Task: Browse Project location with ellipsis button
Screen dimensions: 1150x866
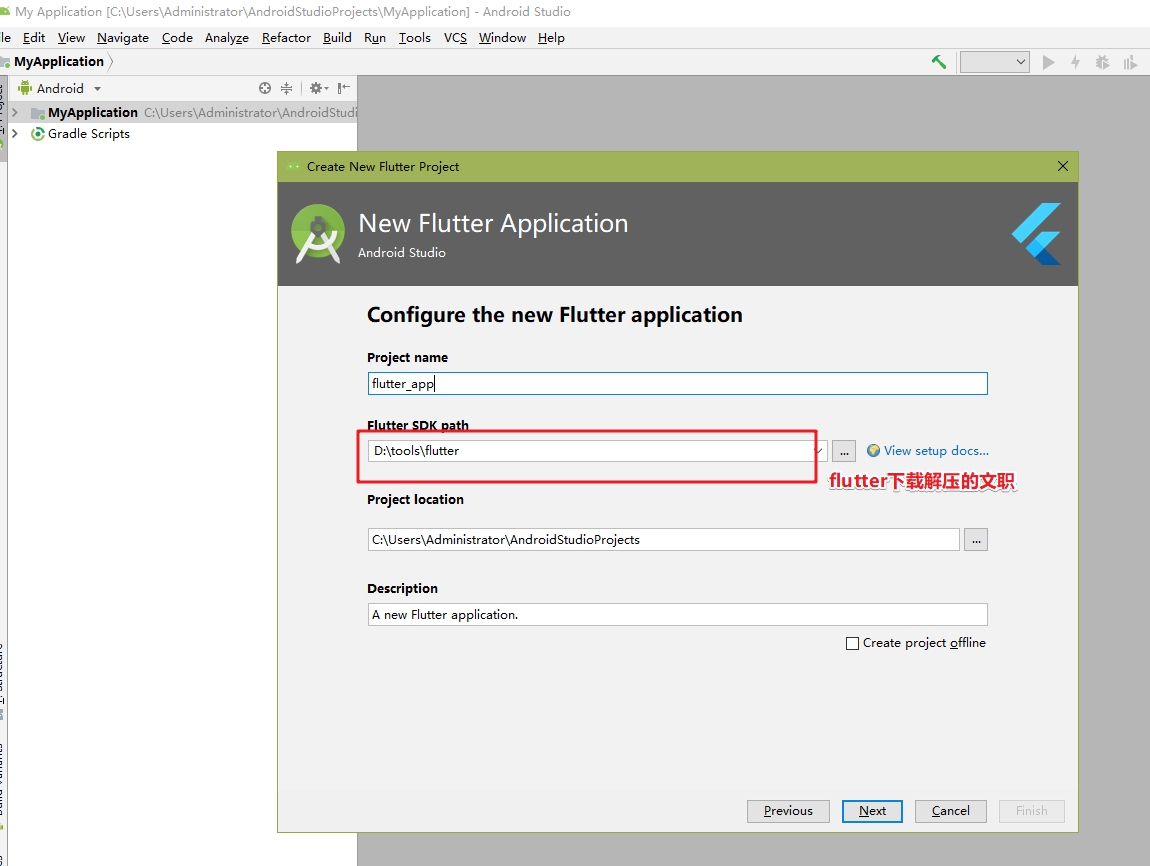Action: point(975,540)
